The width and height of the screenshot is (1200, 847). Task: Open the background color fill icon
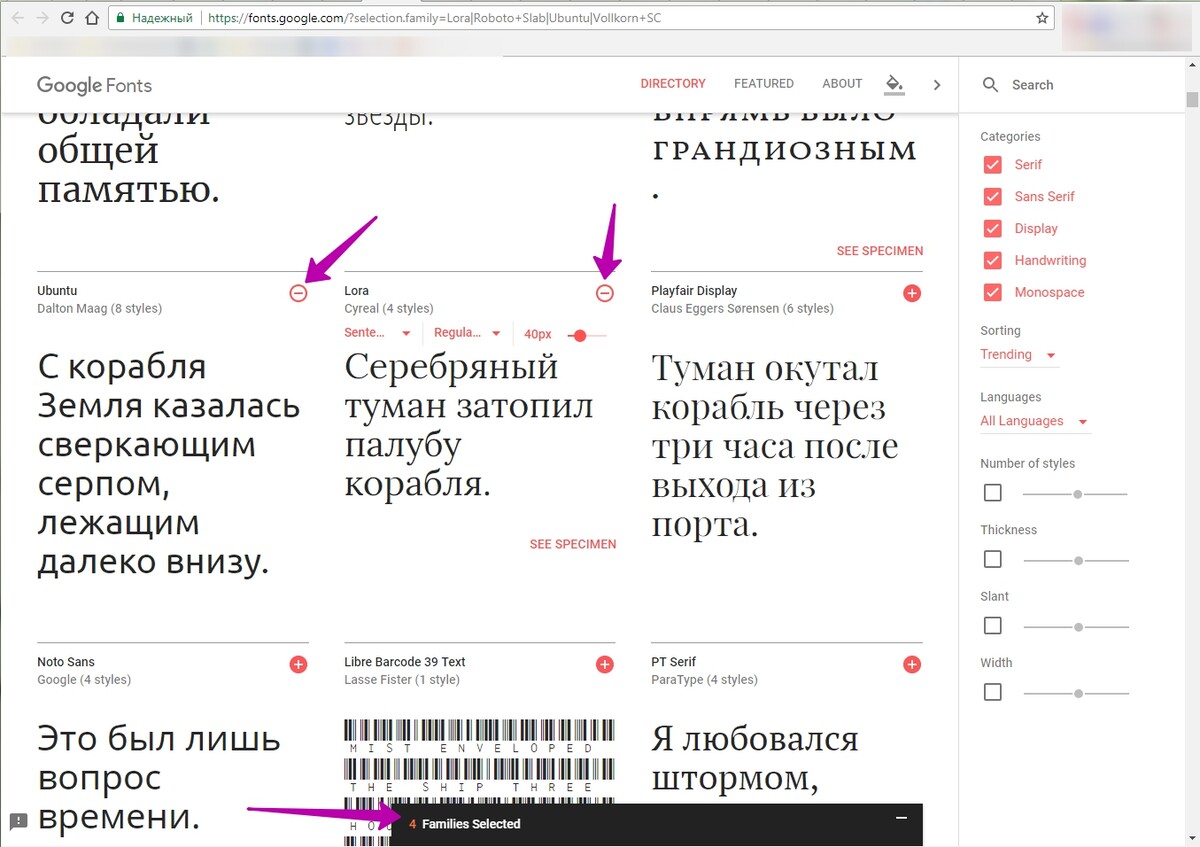(894, 84)
